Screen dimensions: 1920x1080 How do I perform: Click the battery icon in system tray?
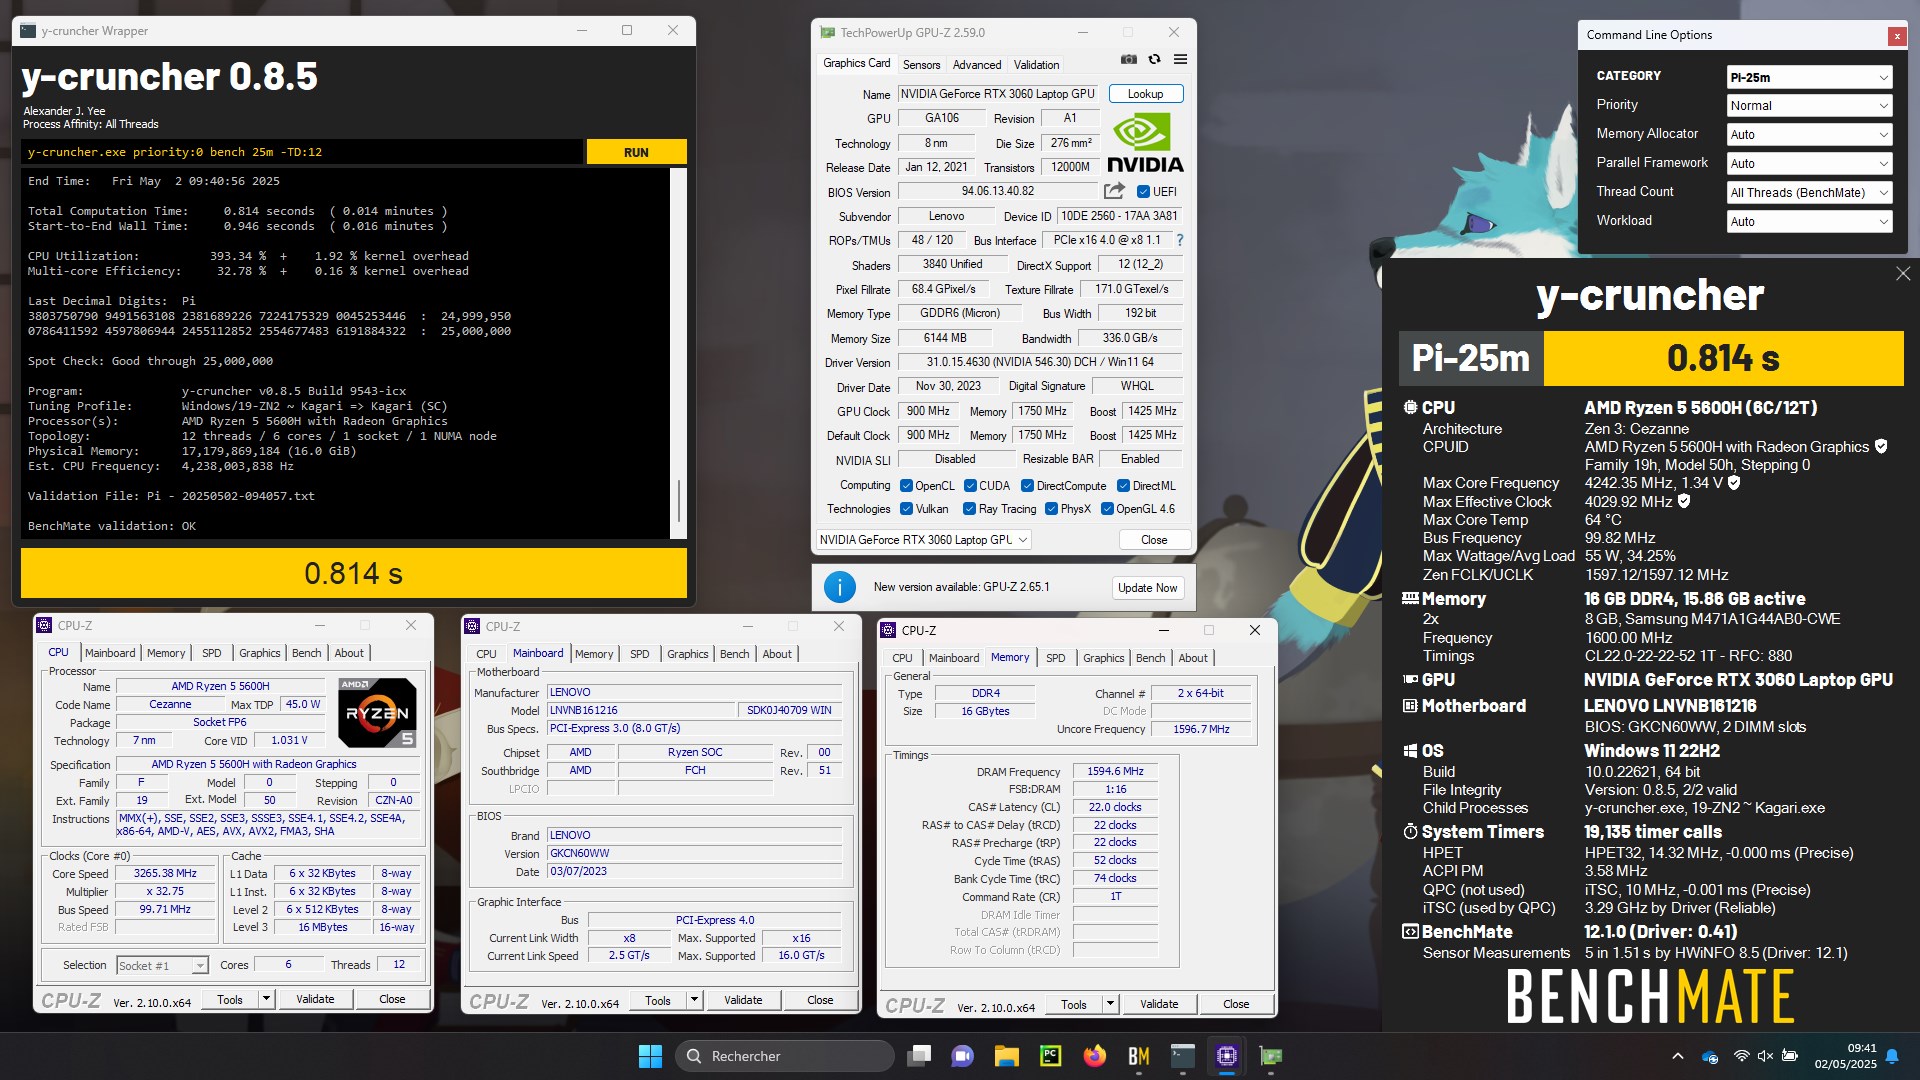coord(1790,1056)
